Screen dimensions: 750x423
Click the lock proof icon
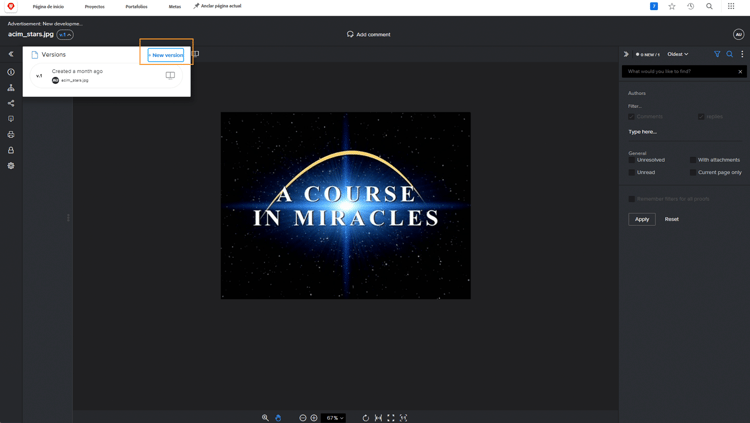pyautogui.click(x=11, y=150)
